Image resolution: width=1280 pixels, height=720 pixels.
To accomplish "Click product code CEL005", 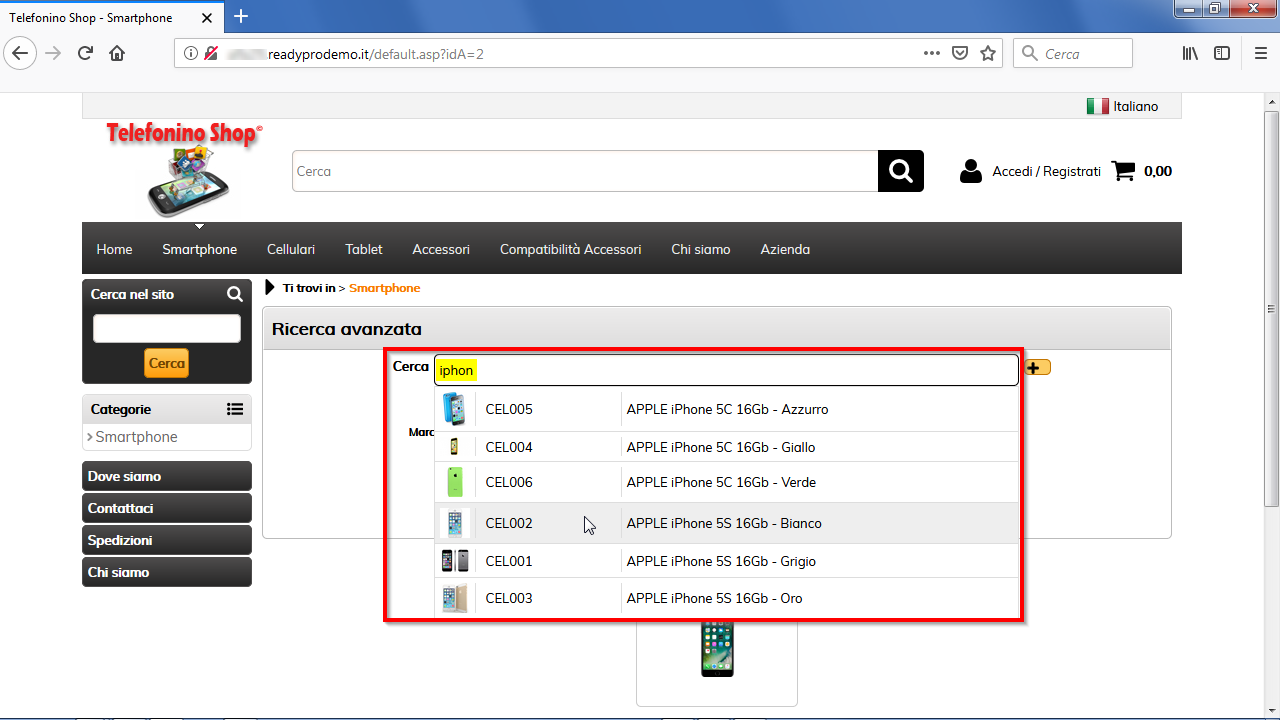I will 509,409.
